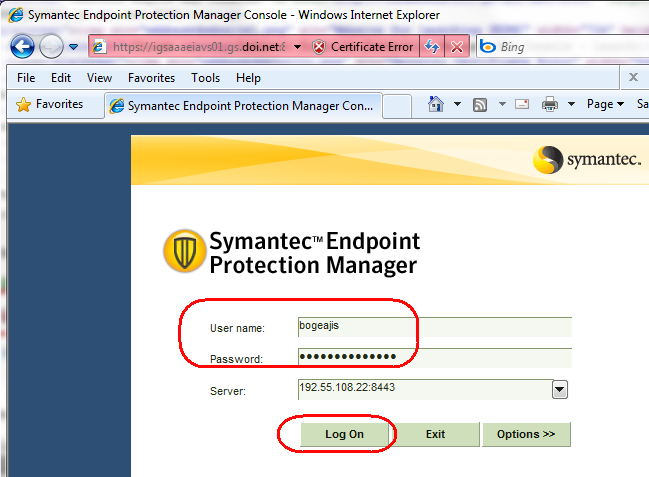Screen dimensions: 649x477
Task: Click the Password input field
Action: 435,358
